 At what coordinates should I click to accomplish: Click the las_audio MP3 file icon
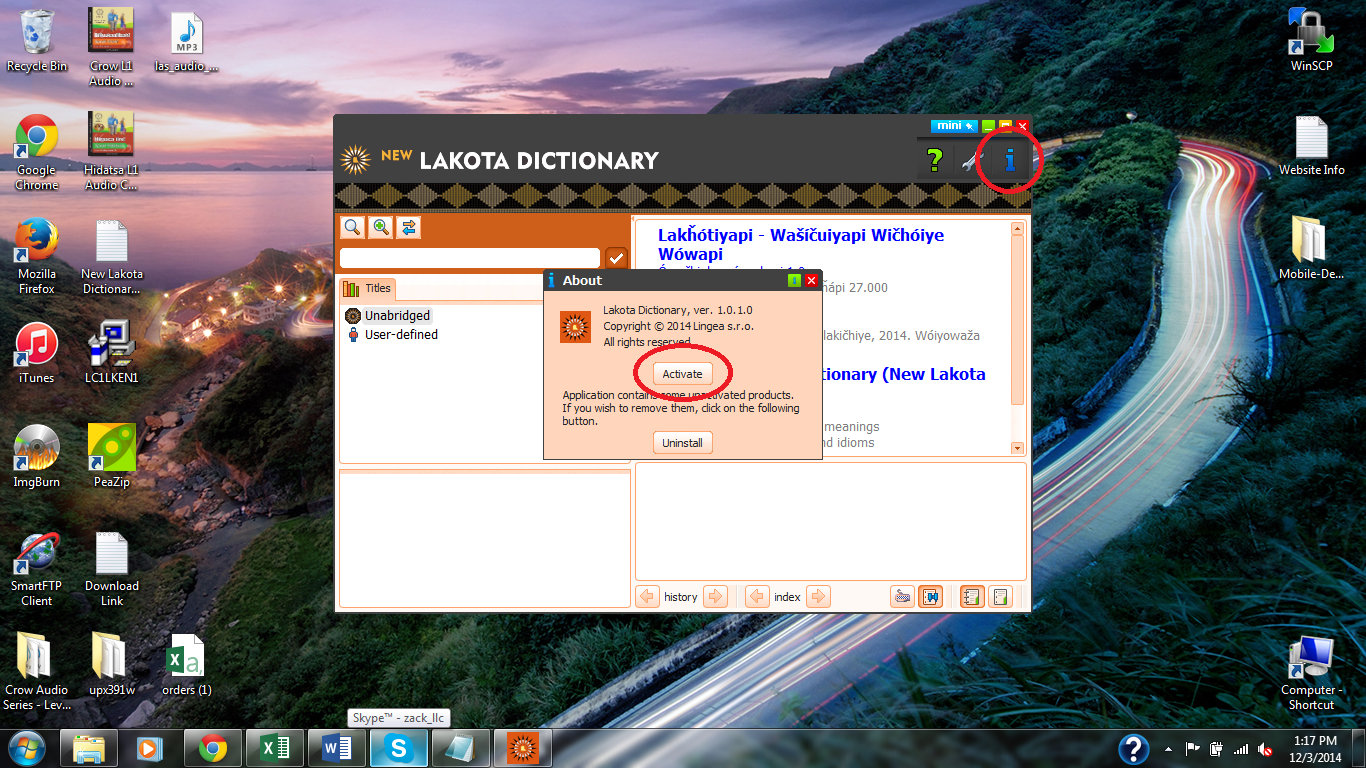click(186, 42)
